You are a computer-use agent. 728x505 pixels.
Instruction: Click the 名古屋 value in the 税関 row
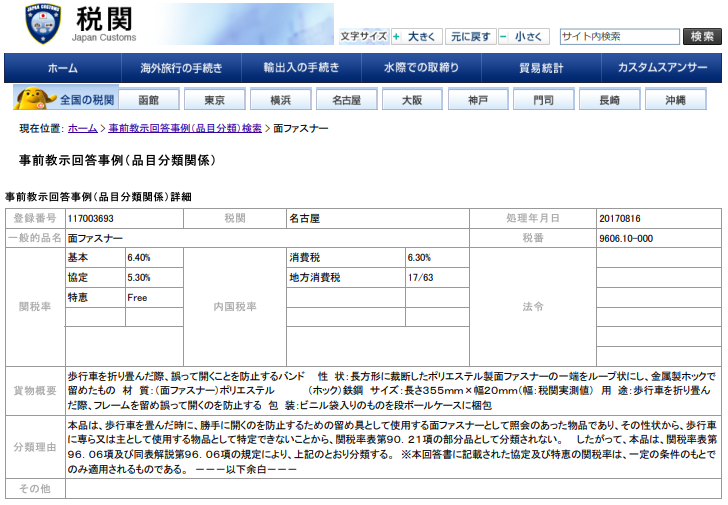click(x=305, y=219)
